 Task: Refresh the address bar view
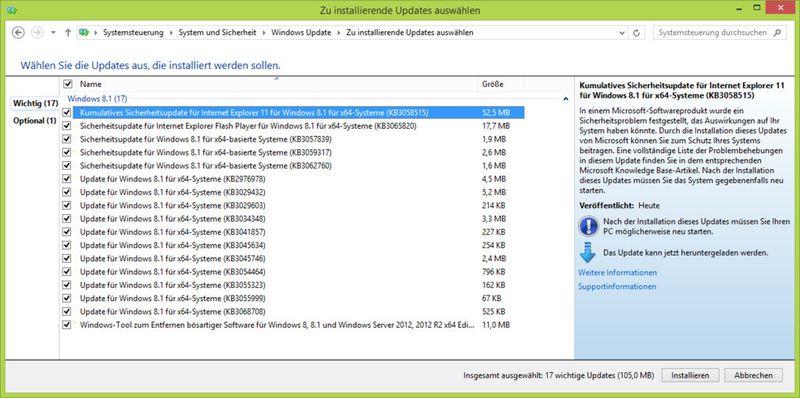636,33
